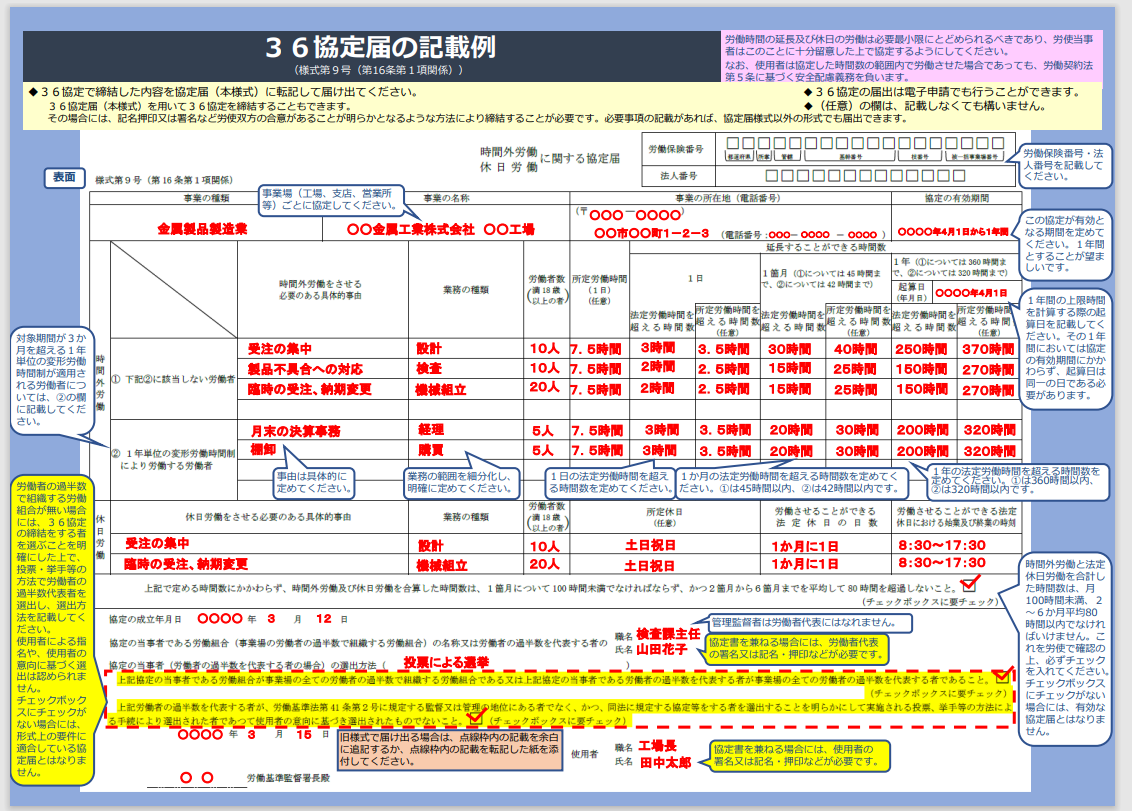1132x811 pixels.
Task: Click the 40時間 monthly value
Action: [x=856, y=349]
